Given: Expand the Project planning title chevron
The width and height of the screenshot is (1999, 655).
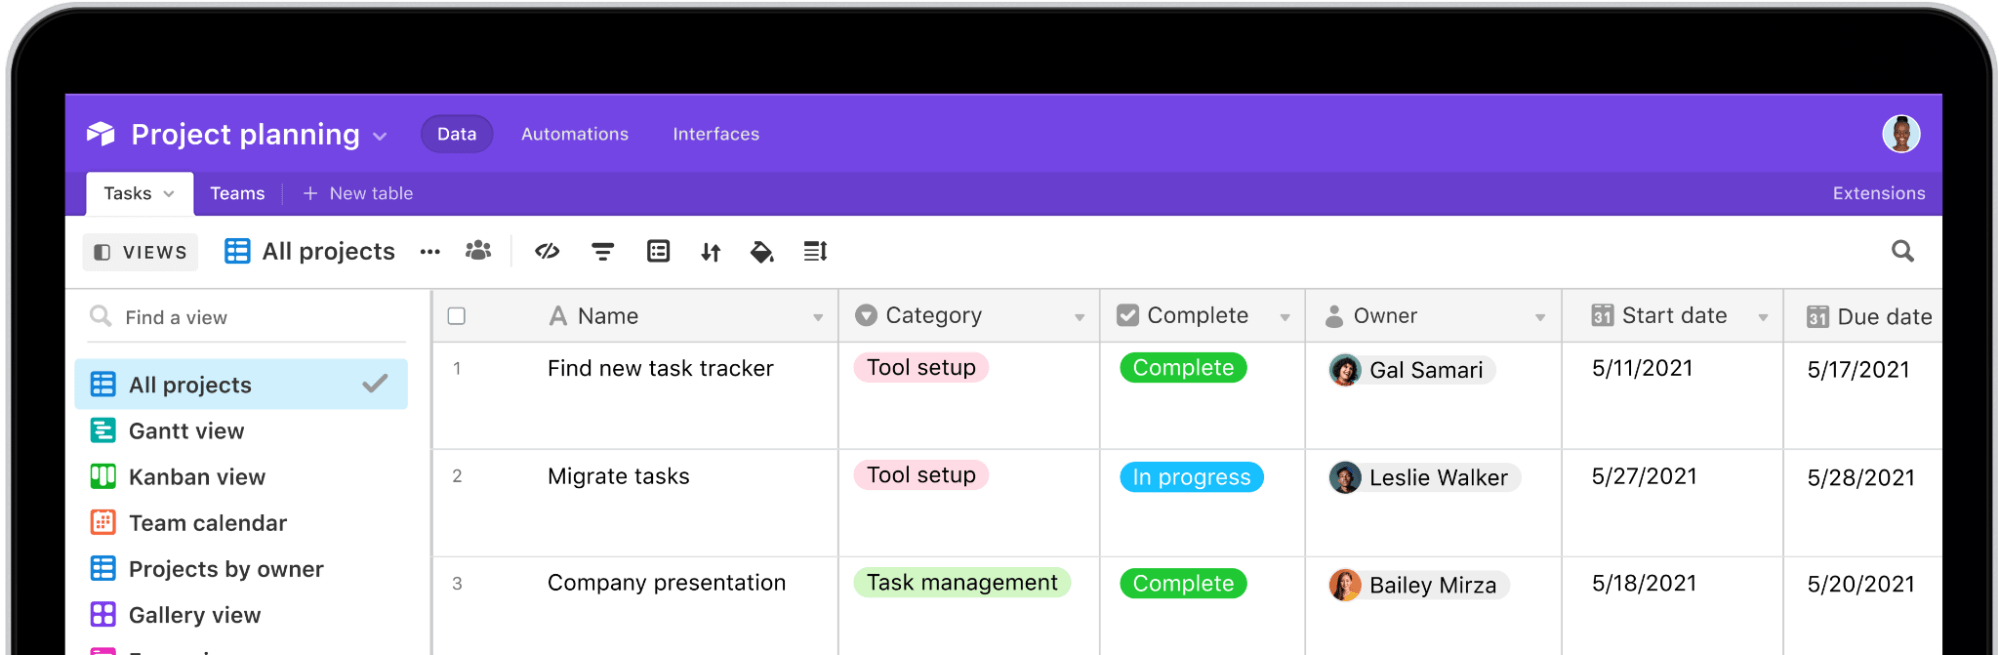Looking at the screenshot, I should click(380, 136).
